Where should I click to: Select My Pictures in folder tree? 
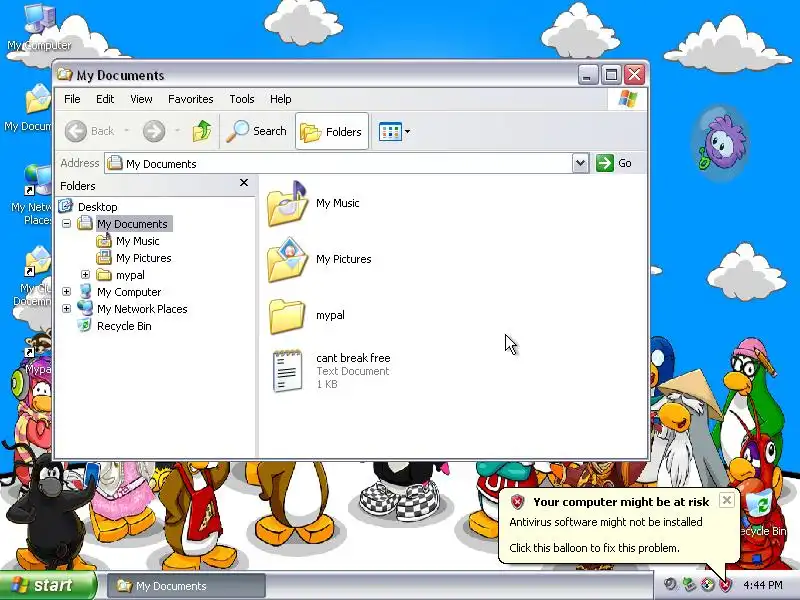[144, 258]
